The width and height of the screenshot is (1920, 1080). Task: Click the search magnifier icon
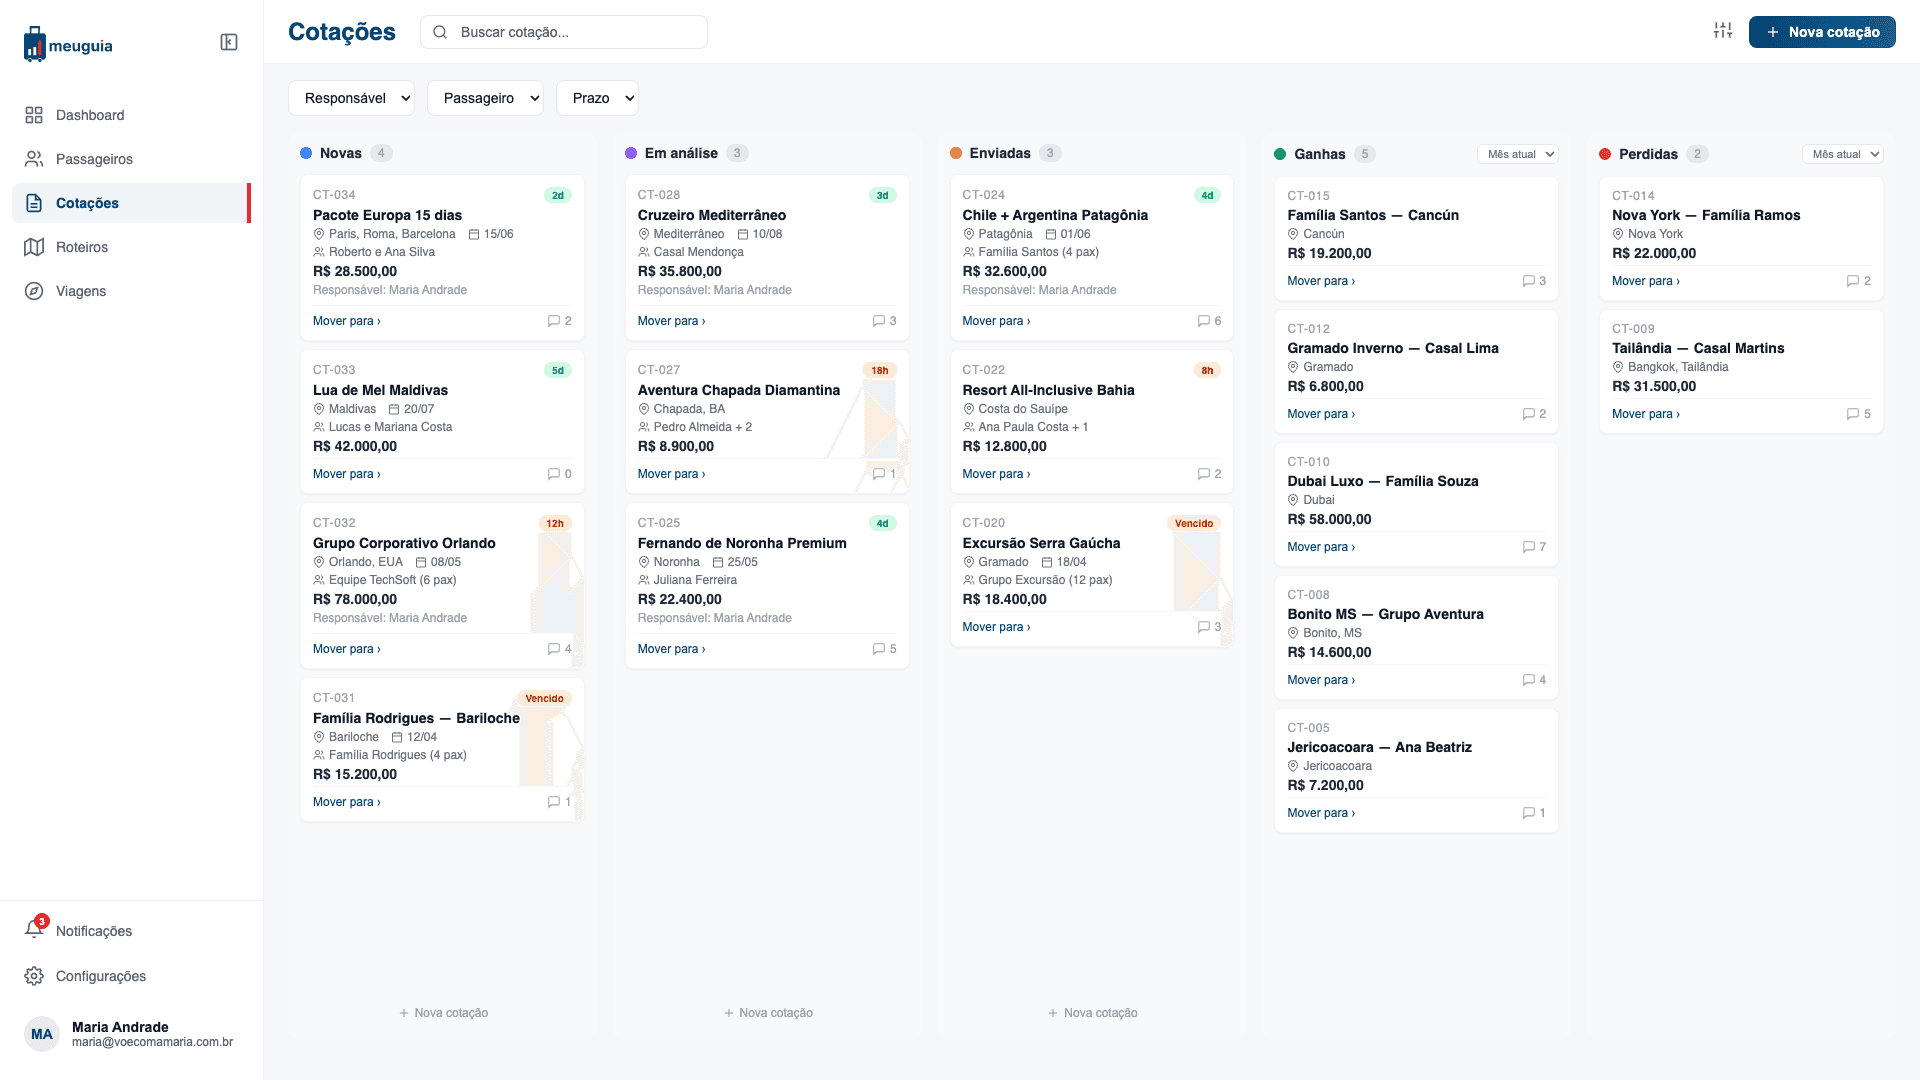(x=440, y=32)
